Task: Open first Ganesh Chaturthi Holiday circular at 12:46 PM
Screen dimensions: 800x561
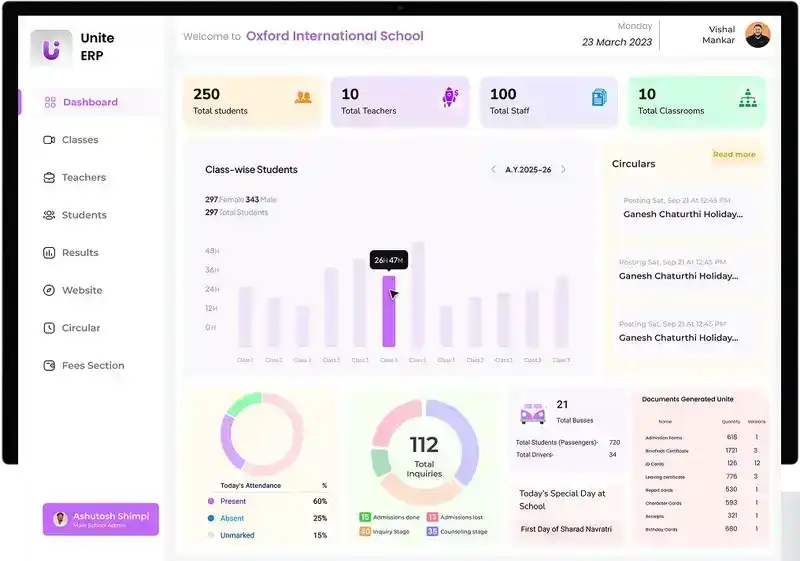Action: click(683, 208)
